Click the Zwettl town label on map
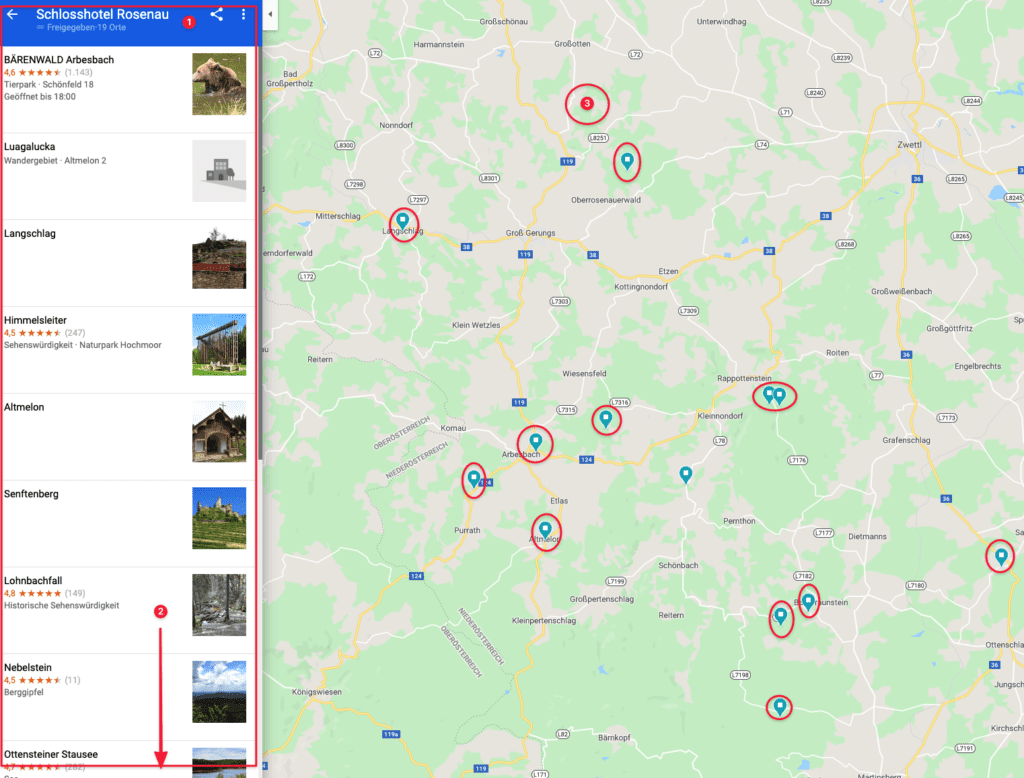Viewport: 1024px width, 778px height. (x=909, y=145)
